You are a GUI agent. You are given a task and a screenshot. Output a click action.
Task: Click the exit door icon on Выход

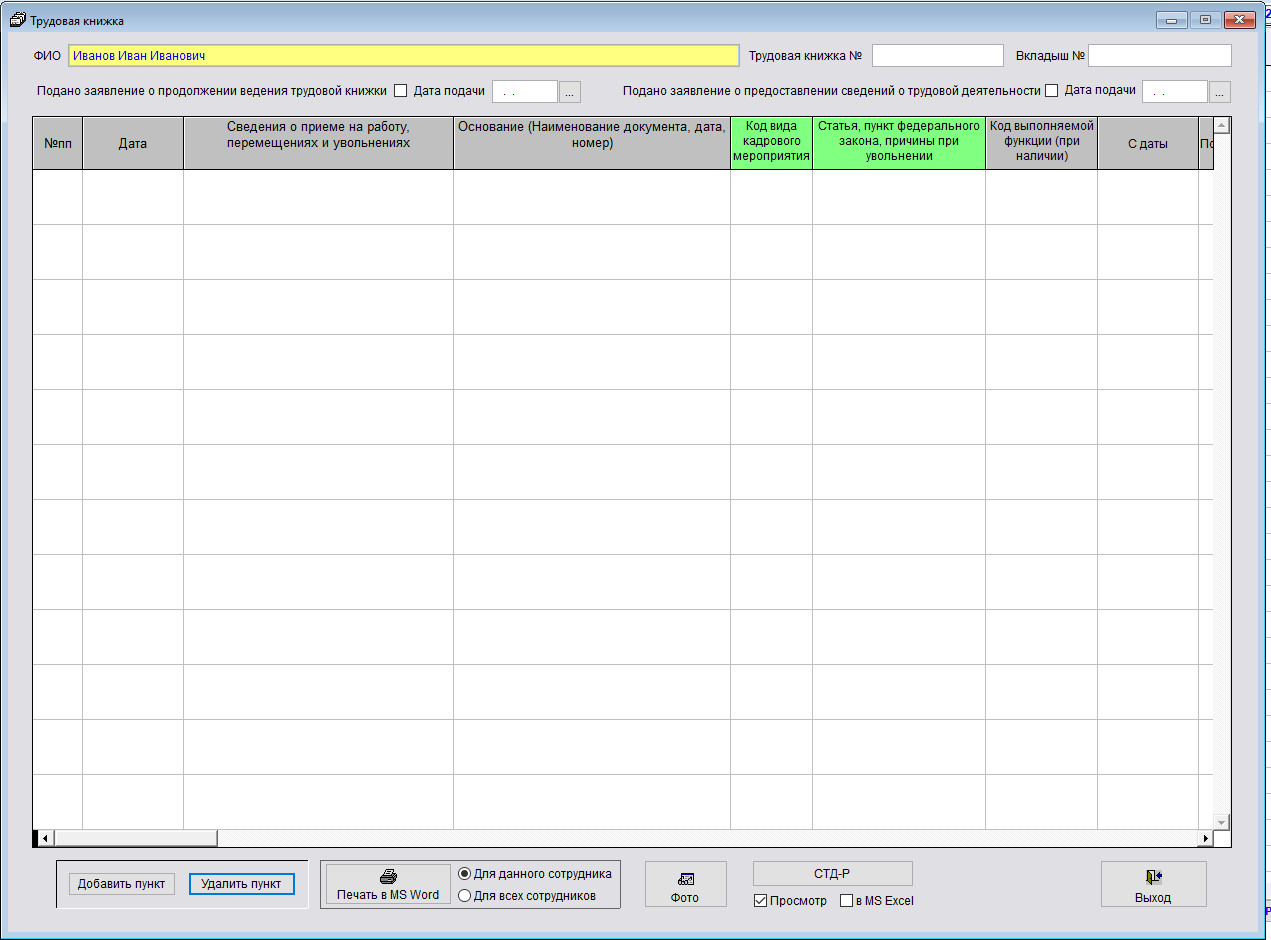pyautogui.click(x=1153, y=877)
